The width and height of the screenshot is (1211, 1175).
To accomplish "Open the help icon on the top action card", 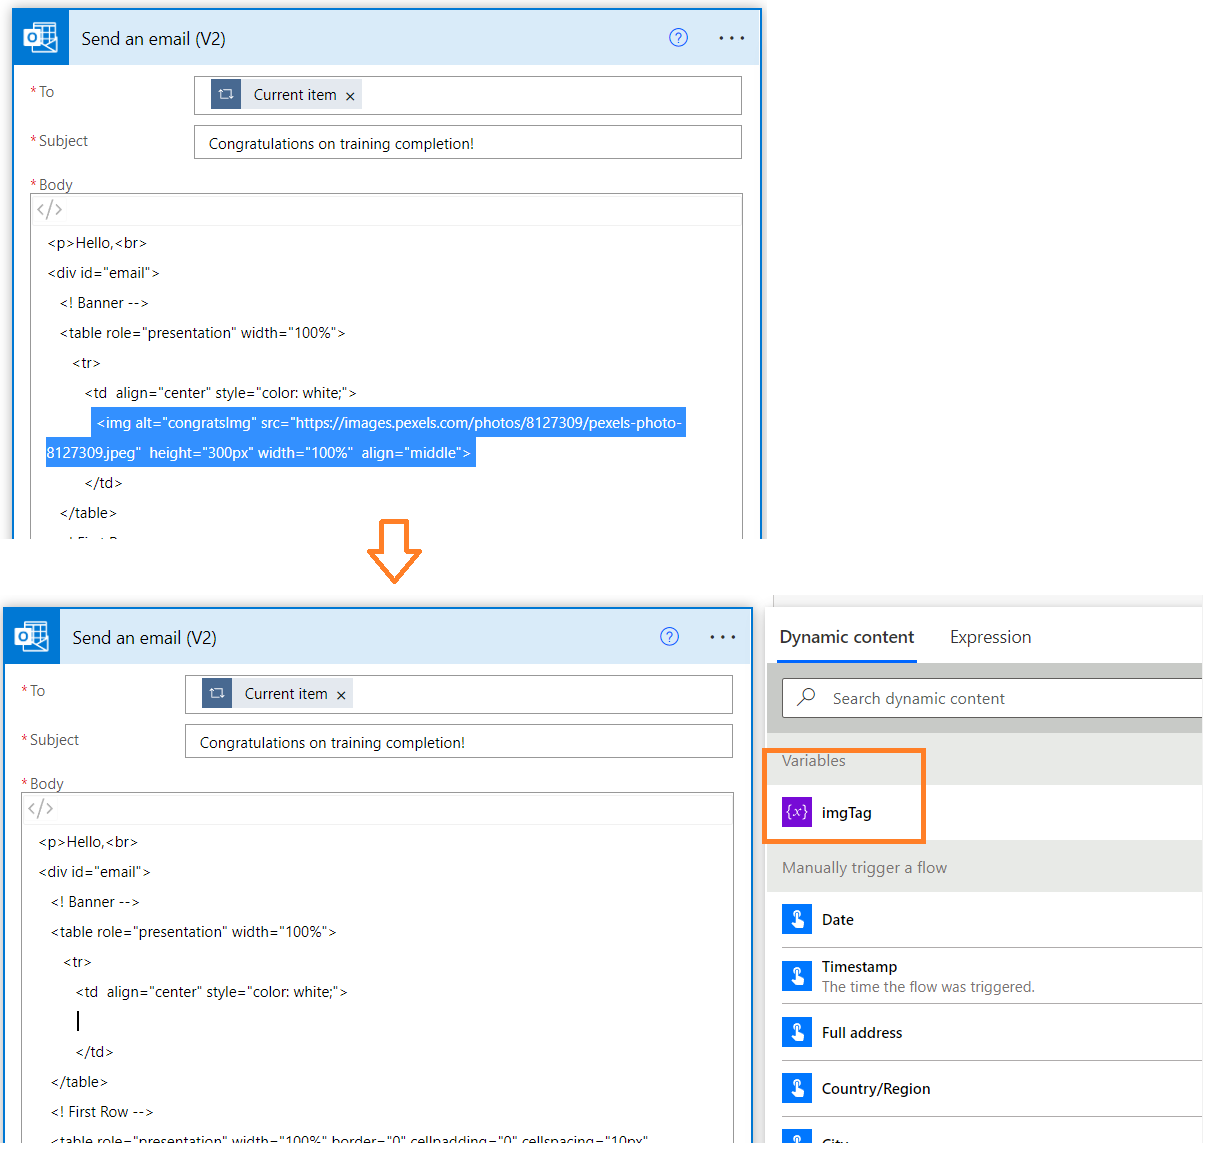I will tap(678, 37).
